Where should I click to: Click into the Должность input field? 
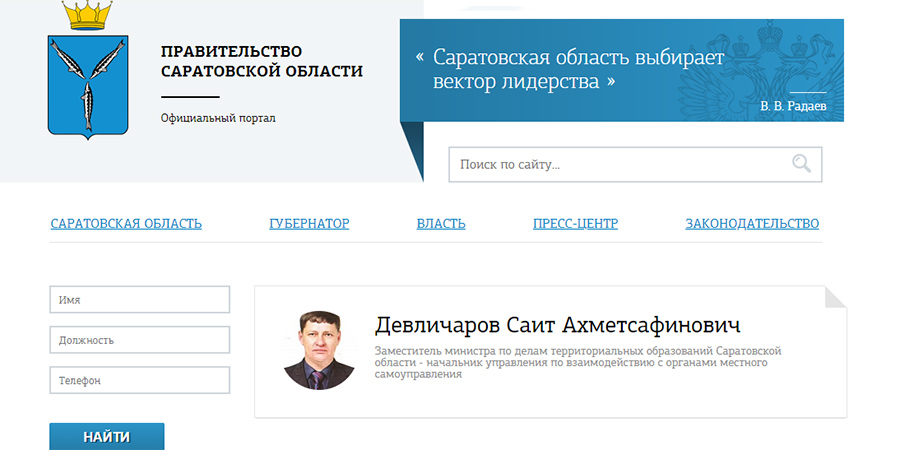point(140,340)
